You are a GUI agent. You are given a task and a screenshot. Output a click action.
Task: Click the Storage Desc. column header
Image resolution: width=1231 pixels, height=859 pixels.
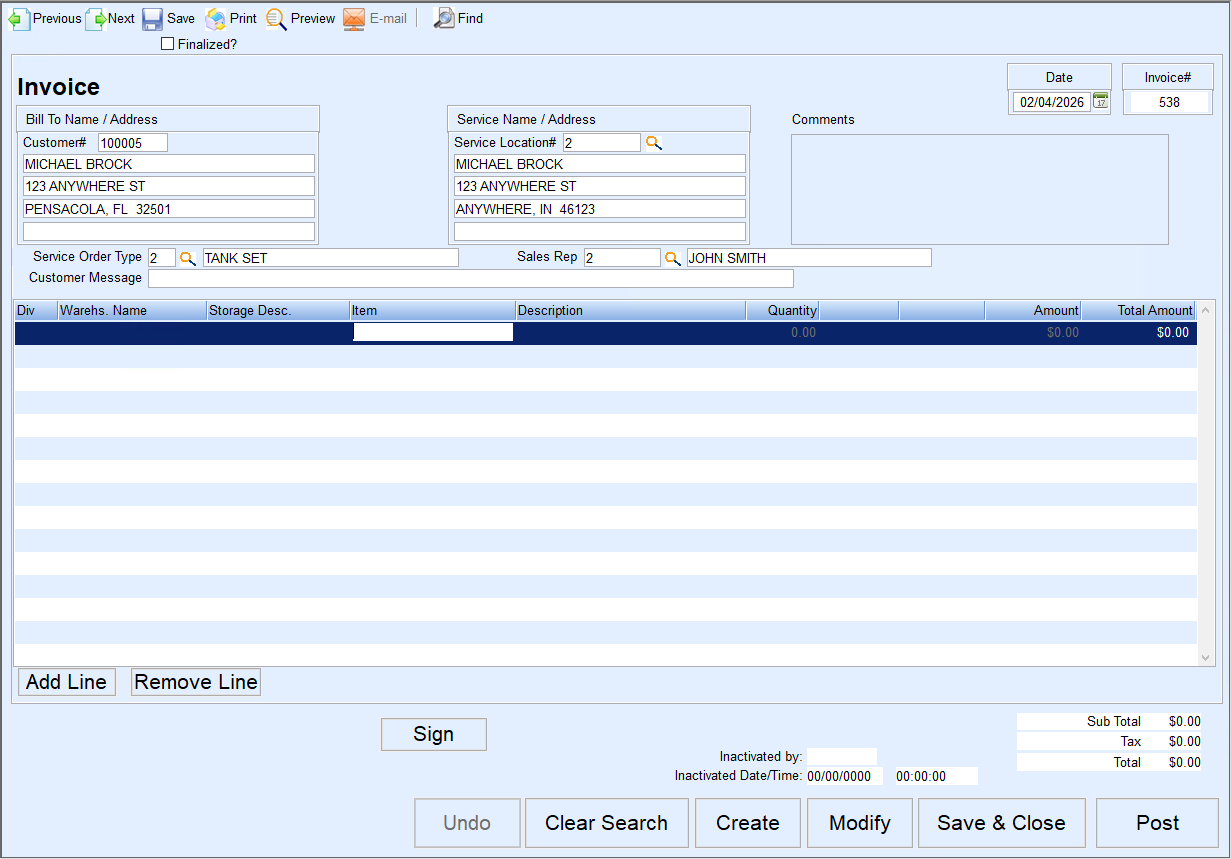click(x=278, y=311)
